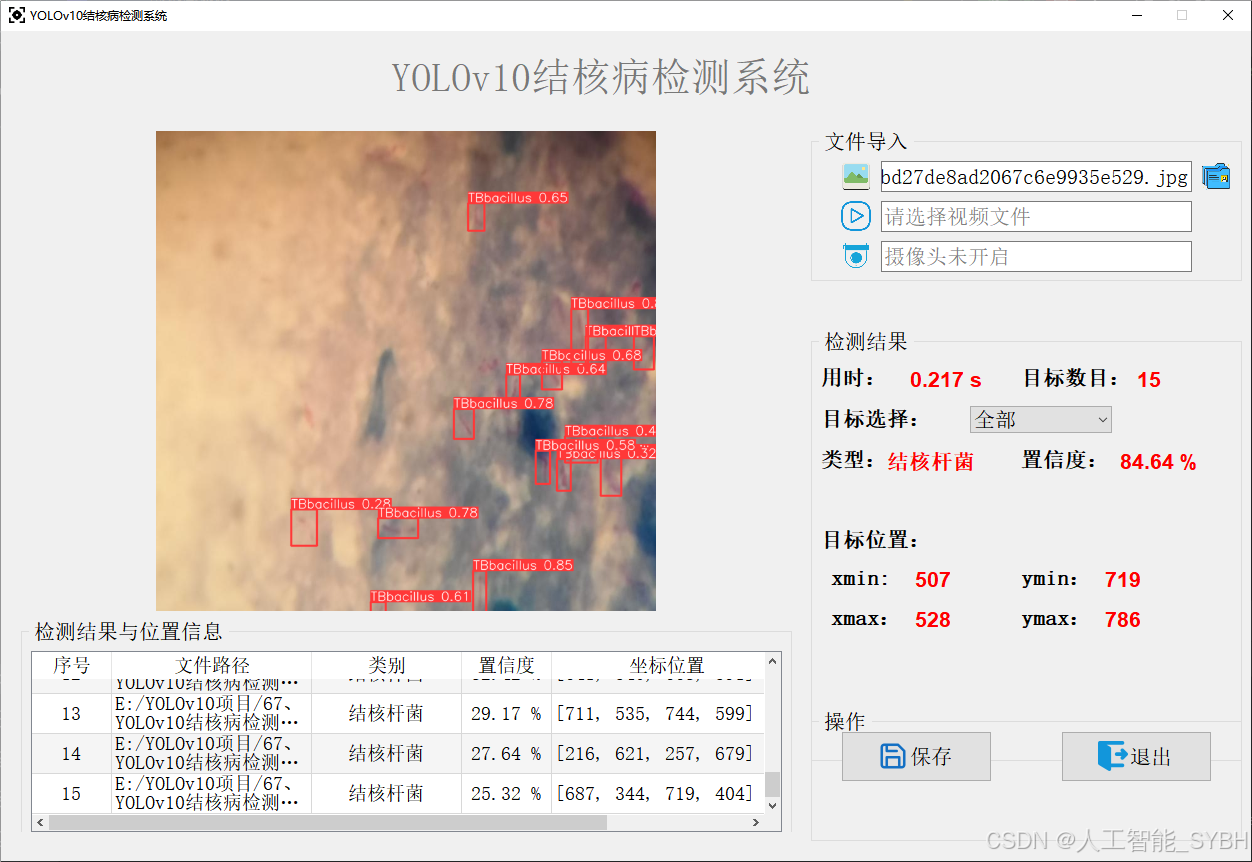Click the ymin value 719
Image resolution: width=1252 pixels, height=862 pixels.
[x=1122, y=580]
